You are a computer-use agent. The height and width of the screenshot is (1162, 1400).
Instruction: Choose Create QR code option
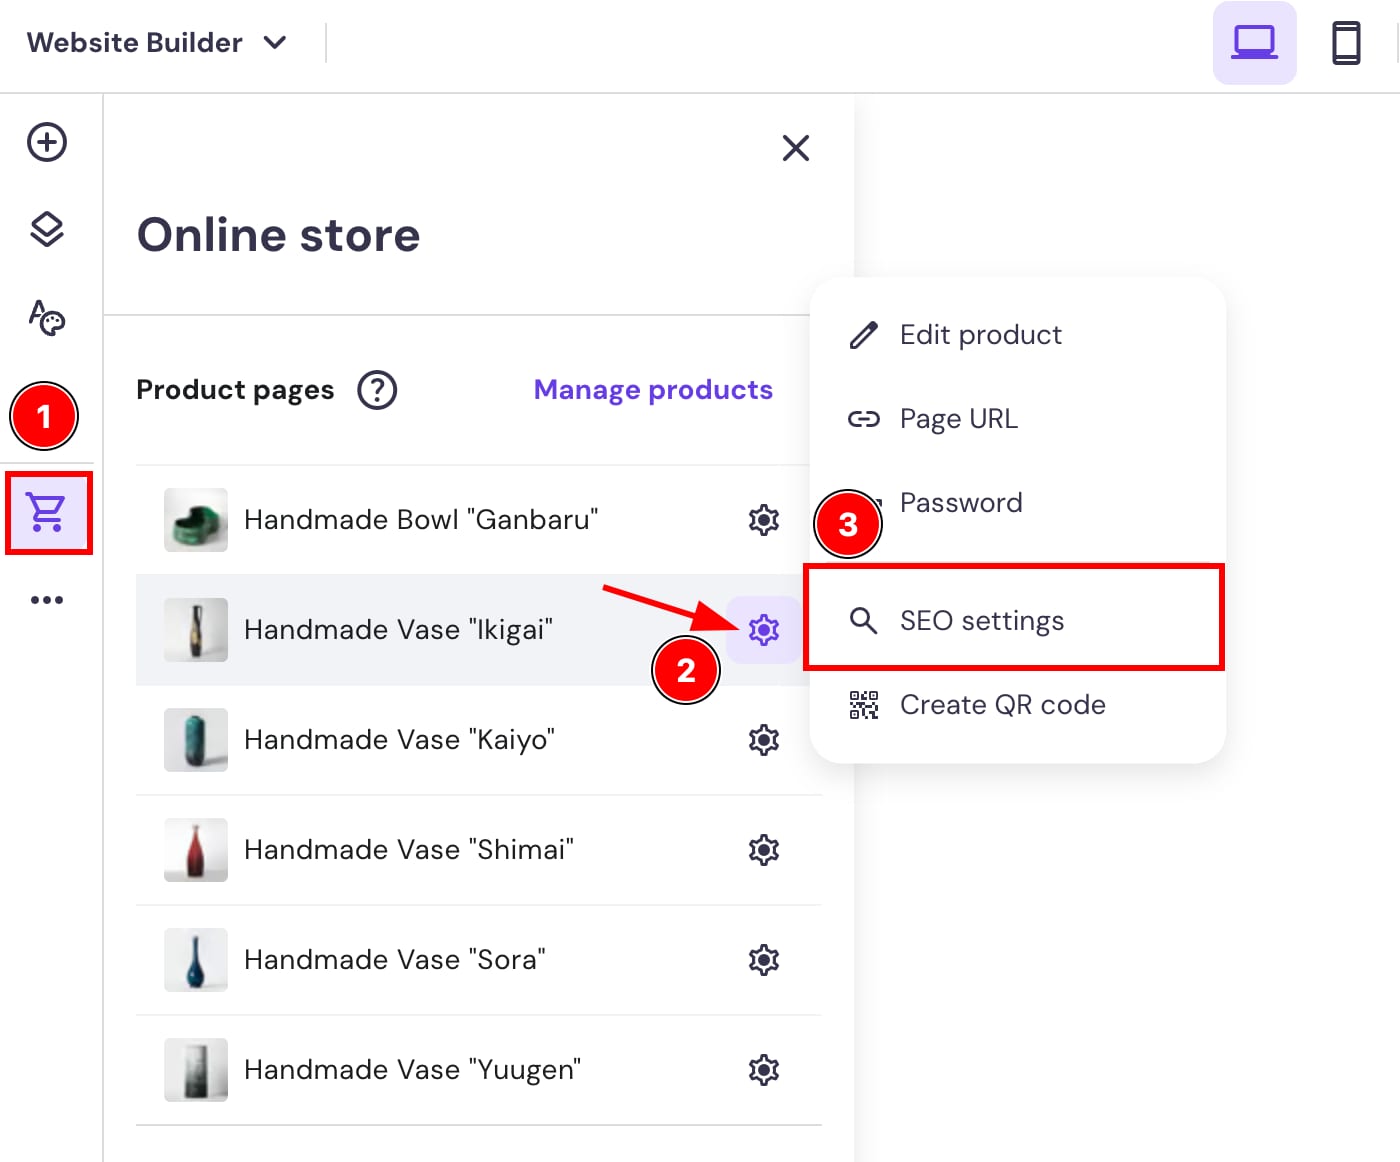[x=1002, y=704]
